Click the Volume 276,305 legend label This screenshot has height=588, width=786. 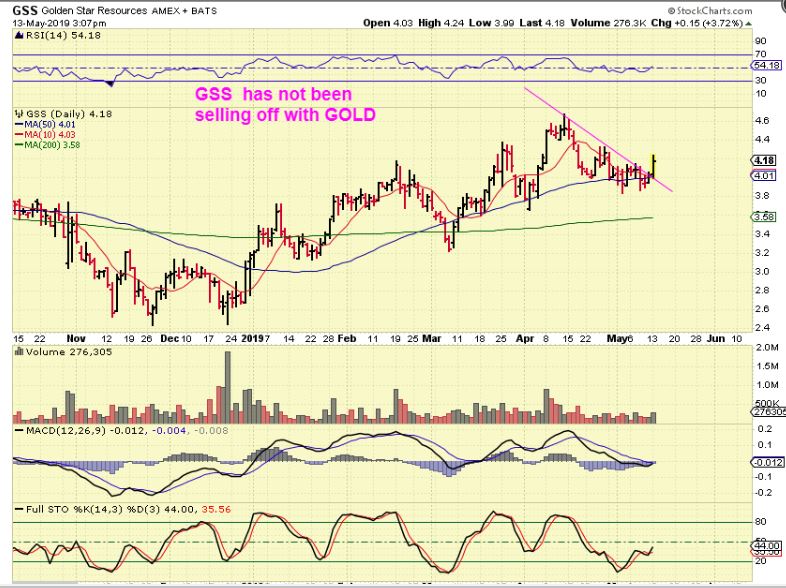pos(69,352)
